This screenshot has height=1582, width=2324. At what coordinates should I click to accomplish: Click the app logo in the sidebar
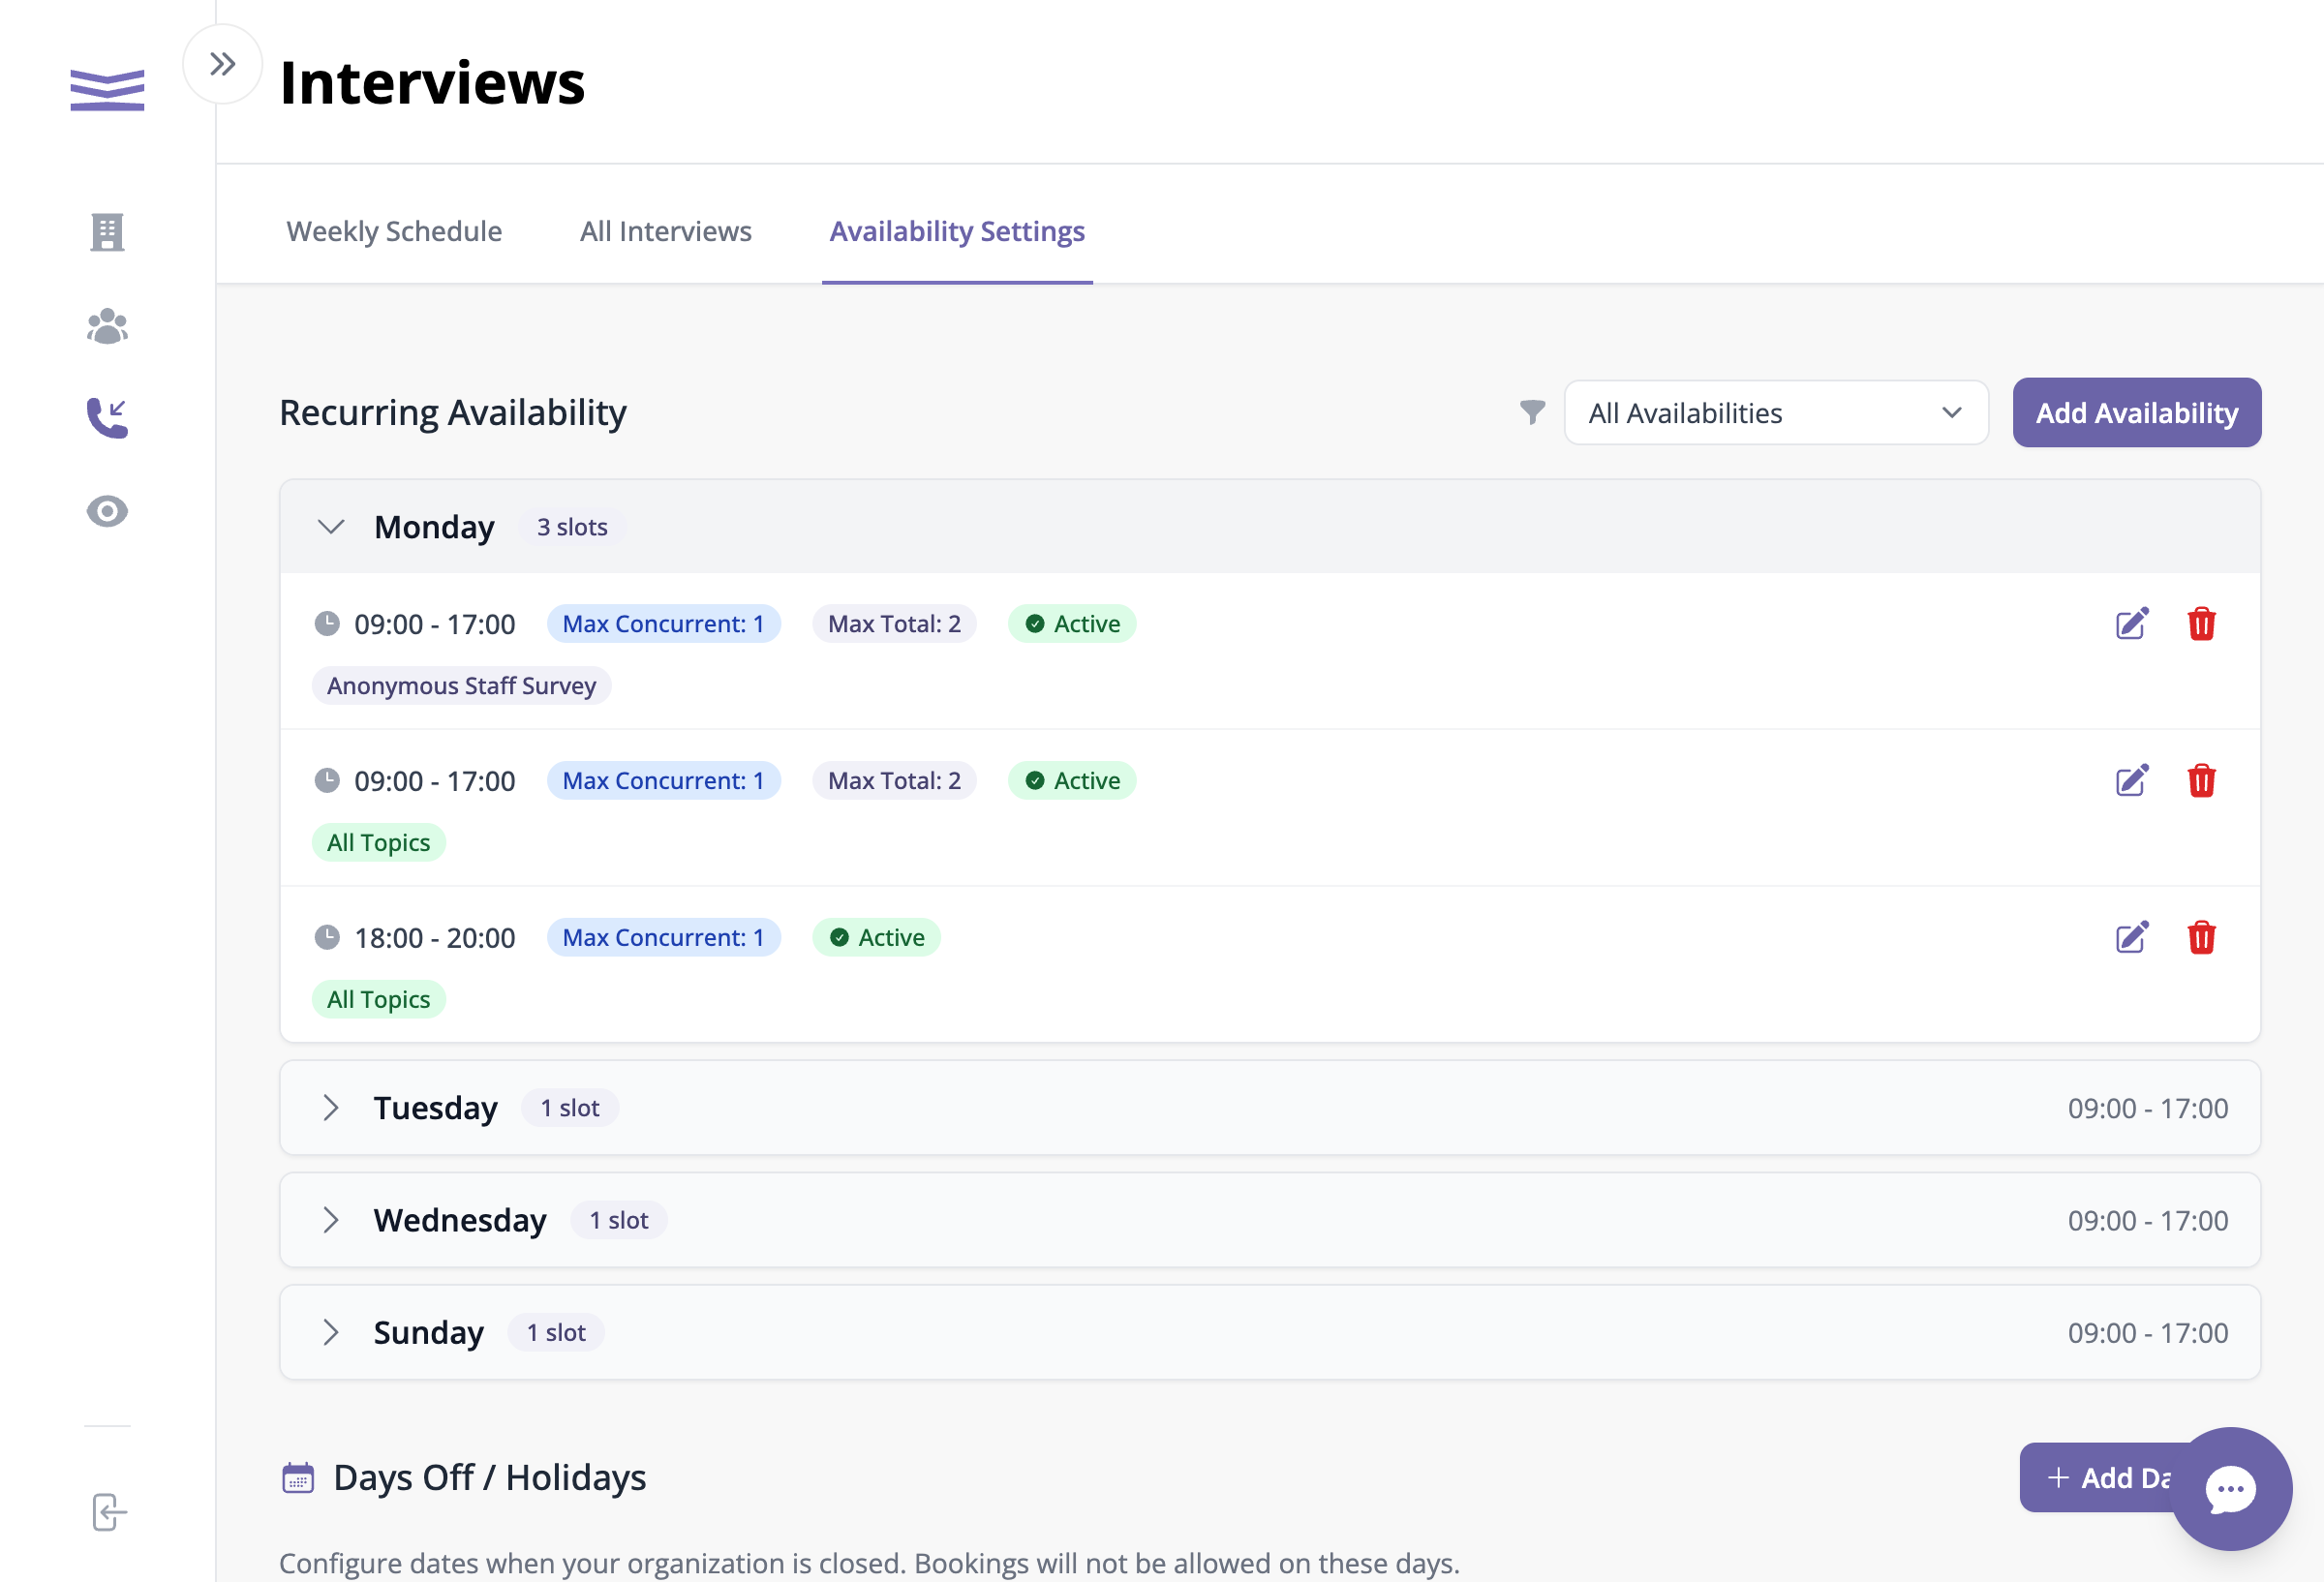pyautogui.click(x=107, y=90)
